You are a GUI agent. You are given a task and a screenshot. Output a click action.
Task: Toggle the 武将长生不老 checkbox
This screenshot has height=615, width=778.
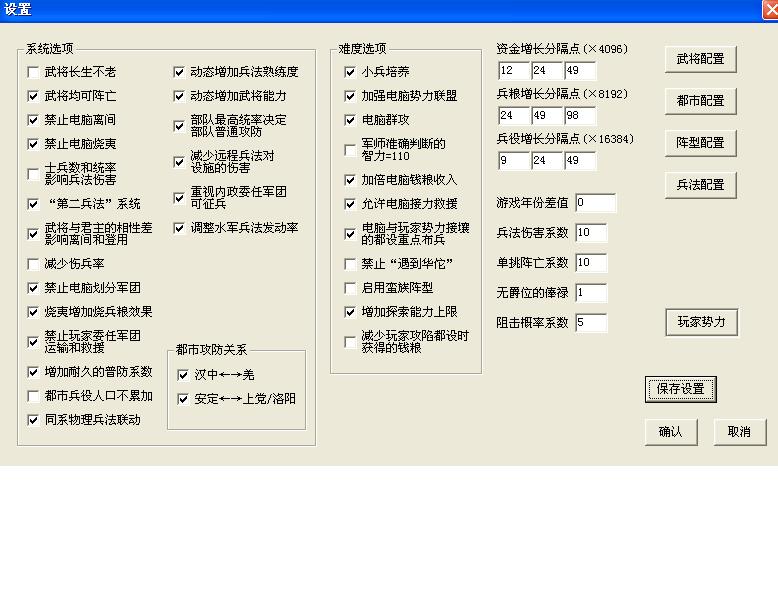[34, 73]
